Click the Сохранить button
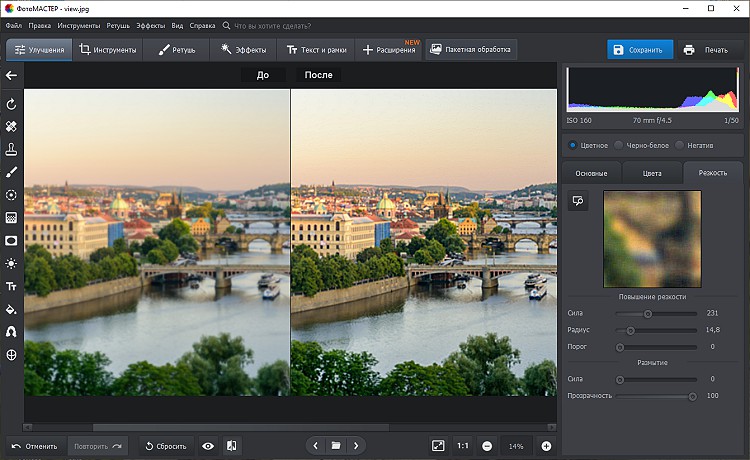This screenshot has height=460, width=750. pyautogui.click(x=640, y=49)
